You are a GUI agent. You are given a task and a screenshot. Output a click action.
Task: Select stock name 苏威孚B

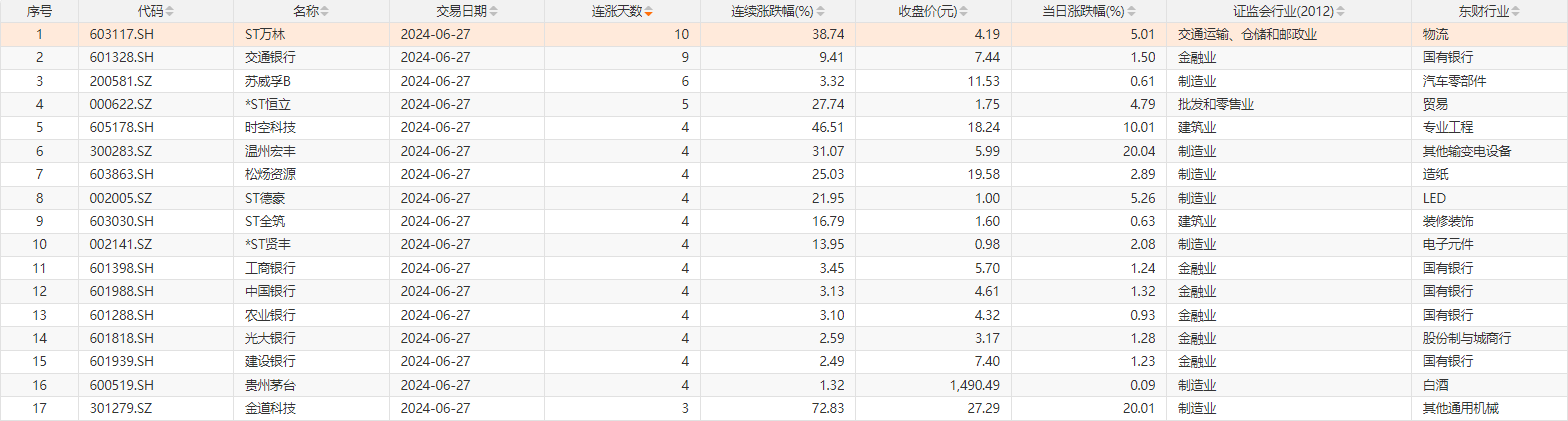click(267, 80)
